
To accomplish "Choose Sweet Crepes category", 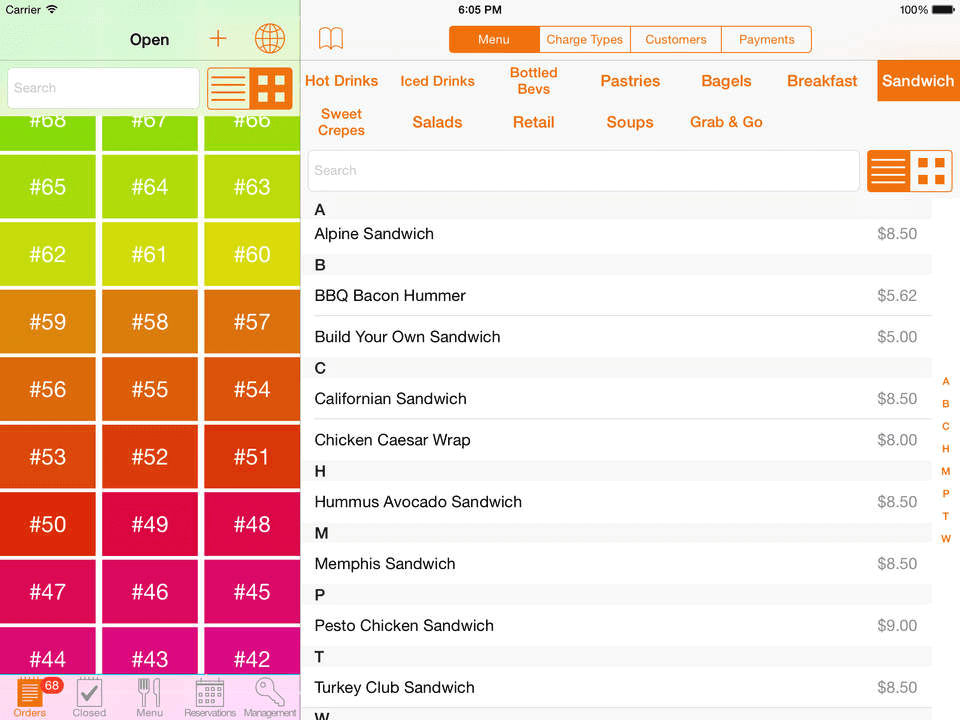I will [342, 122].
